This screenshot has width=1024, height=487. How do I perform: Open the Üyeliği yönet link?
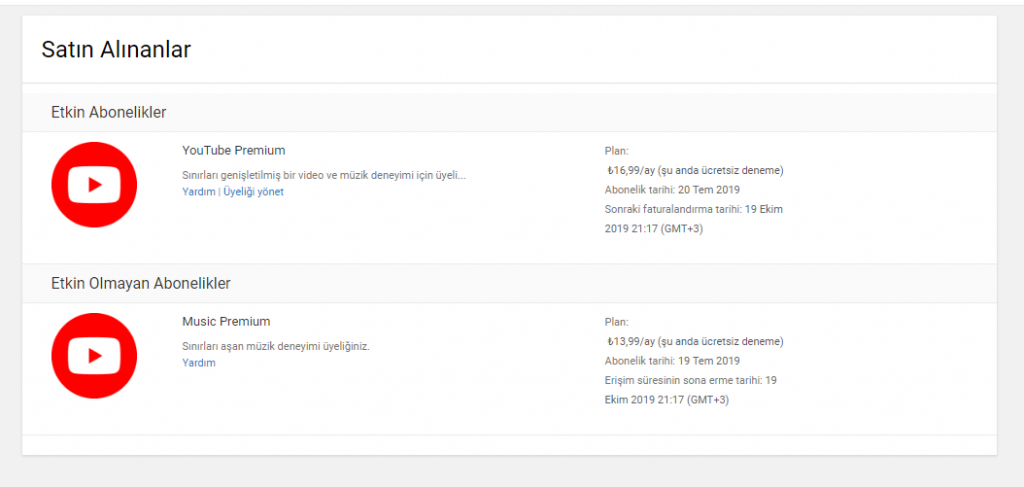[253, 192]
